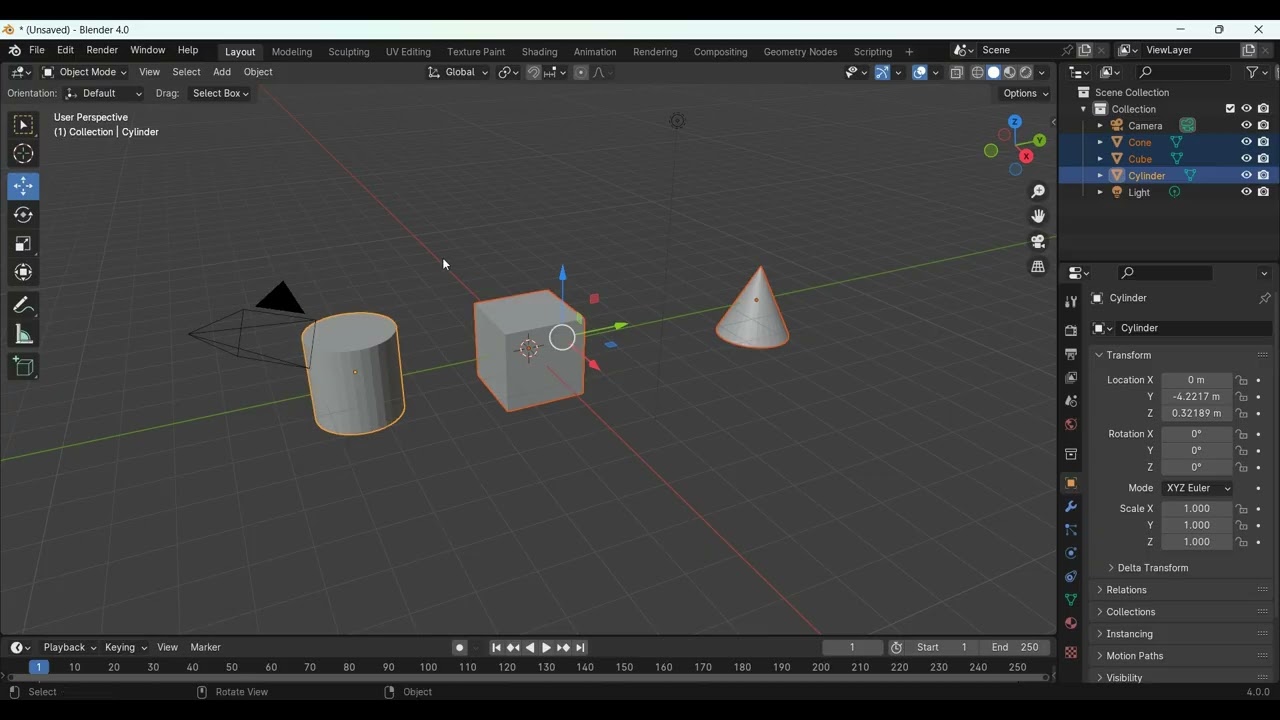Click the pan view hand icon
This screenshot has width=1280, height=720.
point(1038,216)
